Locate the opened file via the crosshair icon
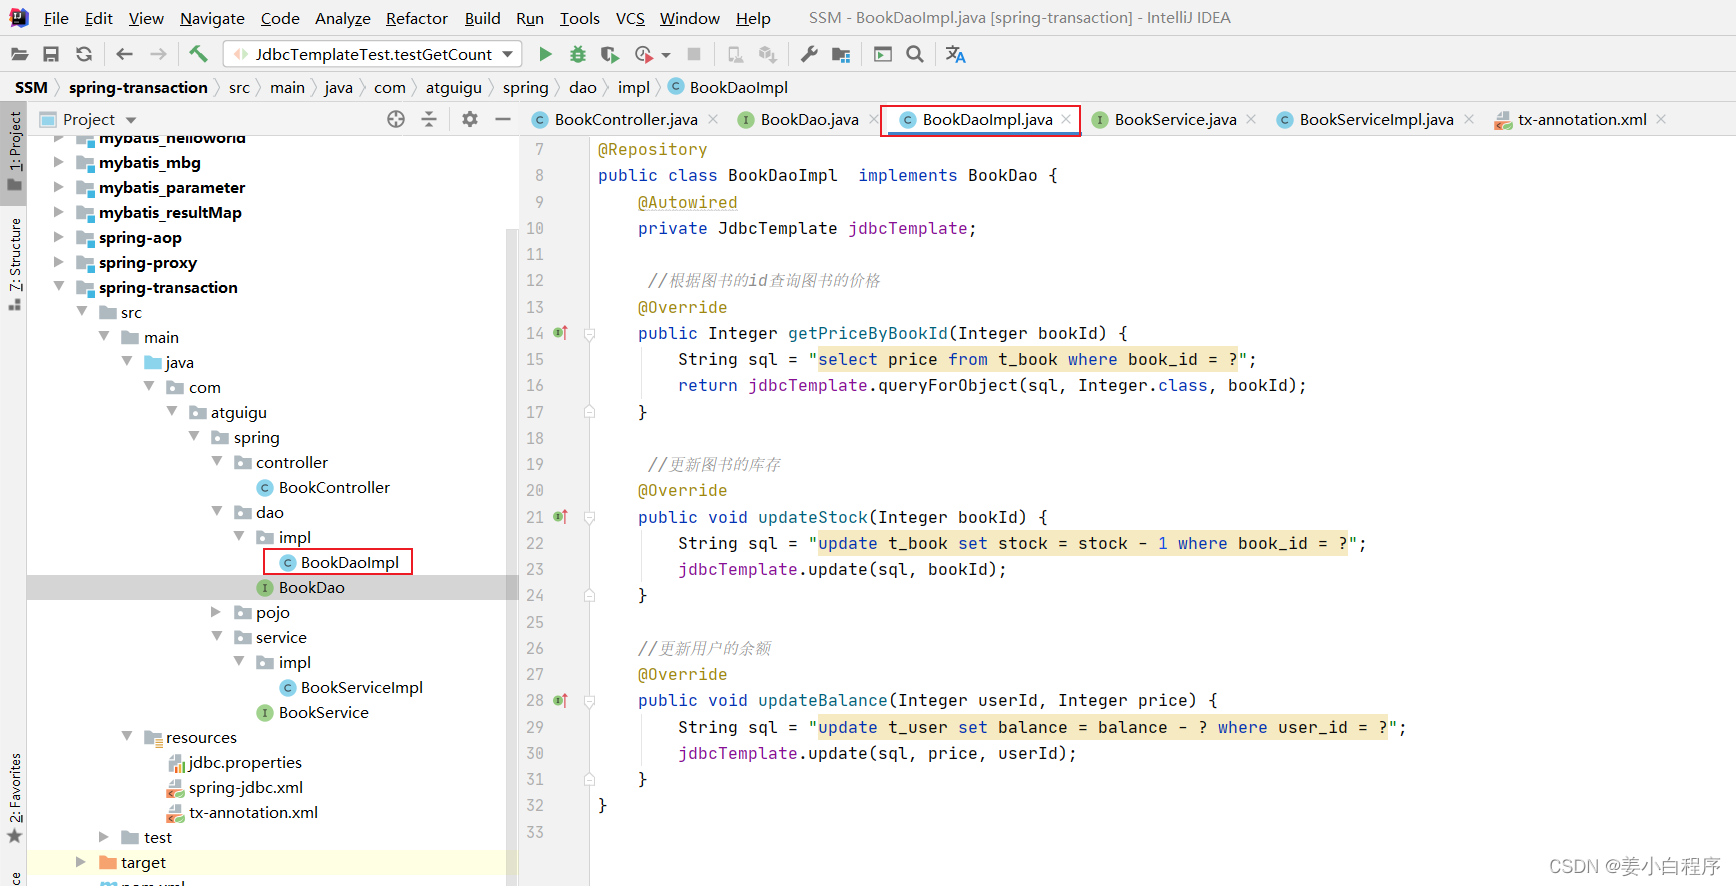Image resolution: width=1736 pixels, height=886 pixels. 396,119
